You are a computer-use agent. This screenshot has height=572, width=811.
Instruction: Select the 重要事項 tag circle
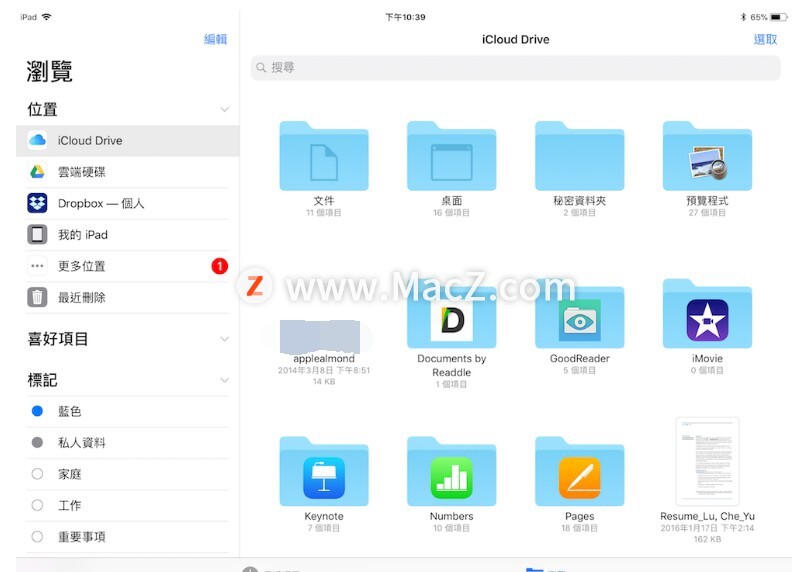coord(37,537)
